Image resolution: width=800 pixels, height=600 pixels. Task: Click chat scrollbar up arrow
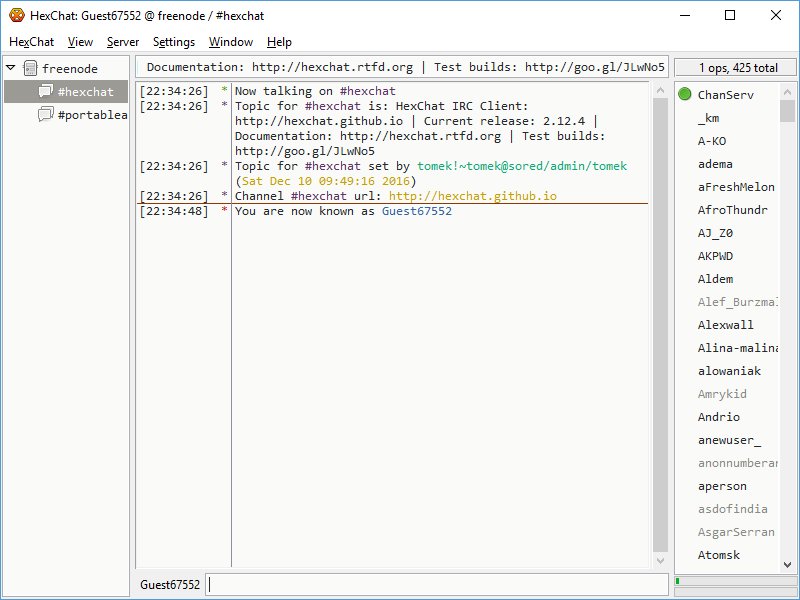click(x=660, y=90)
